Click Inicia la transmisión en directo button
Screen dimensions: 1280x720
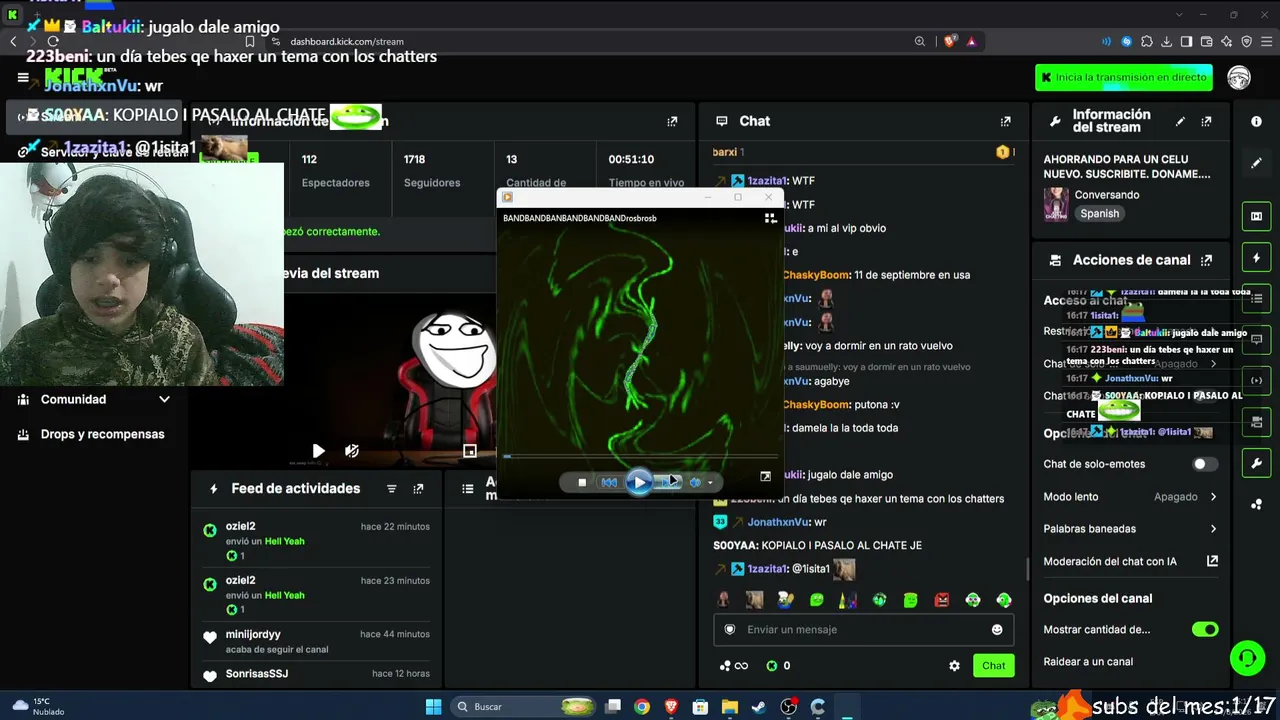1124,77
